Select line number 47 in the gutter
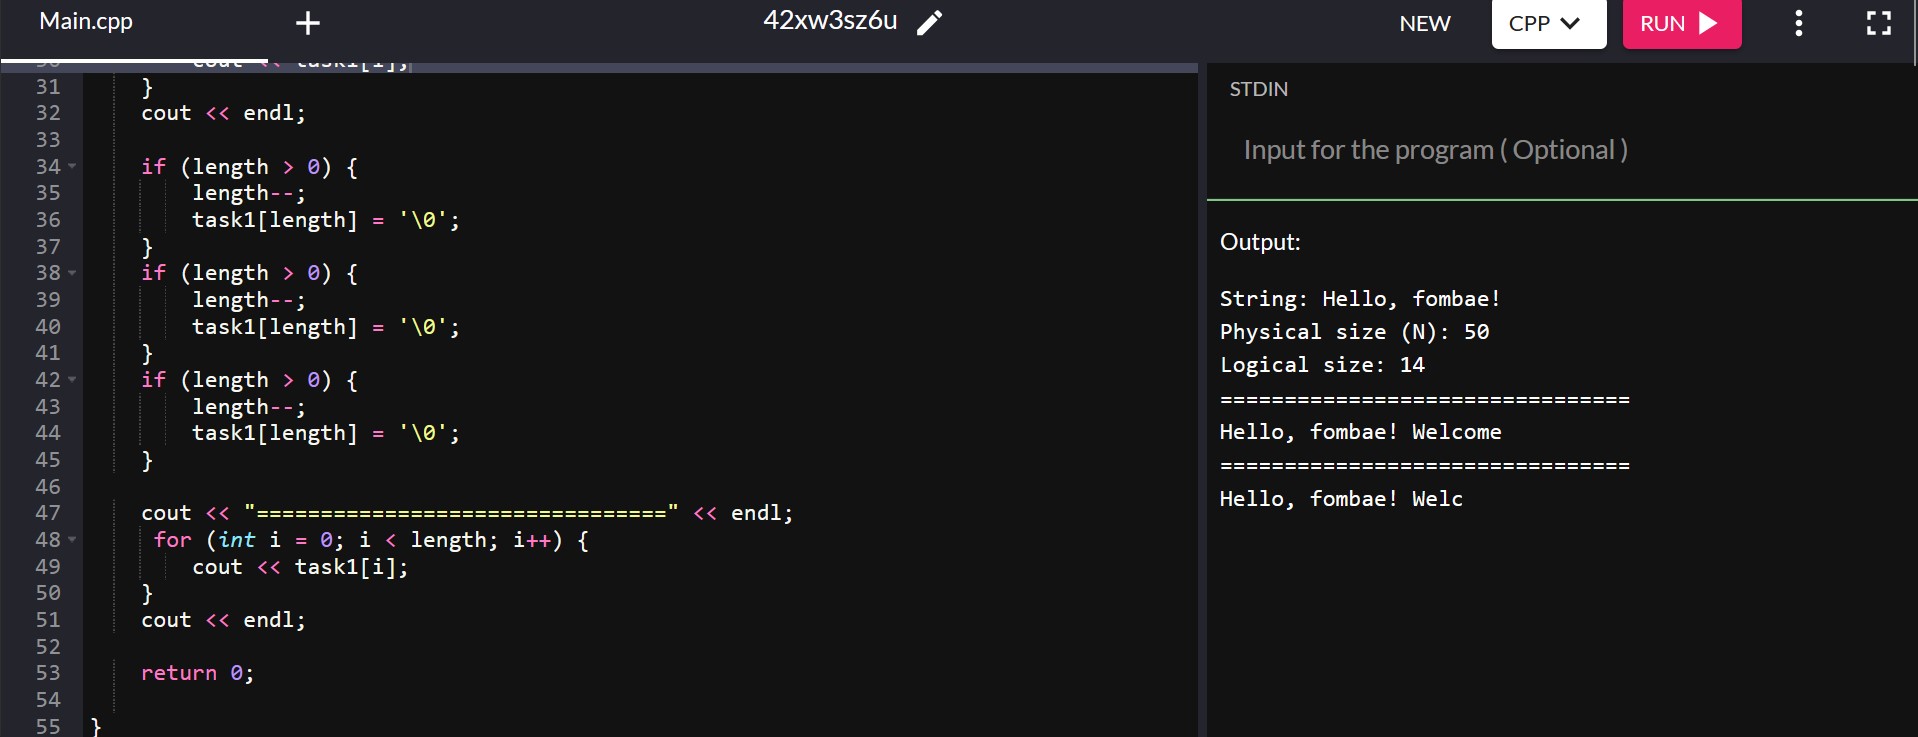Screen dimensions: 1918x737 click(x=48, y=513)
